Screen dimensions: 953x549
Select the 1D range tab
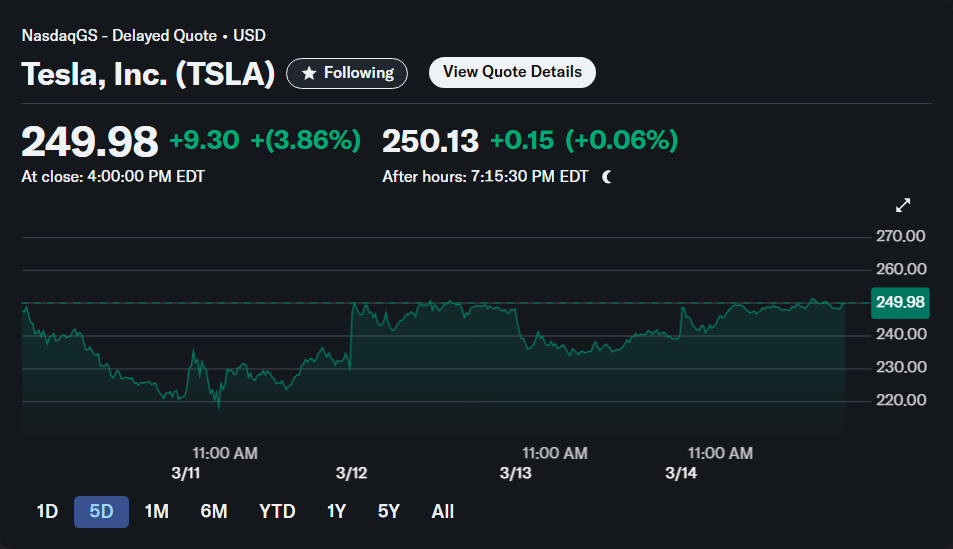pyautogui.click(x=47, y=511)
